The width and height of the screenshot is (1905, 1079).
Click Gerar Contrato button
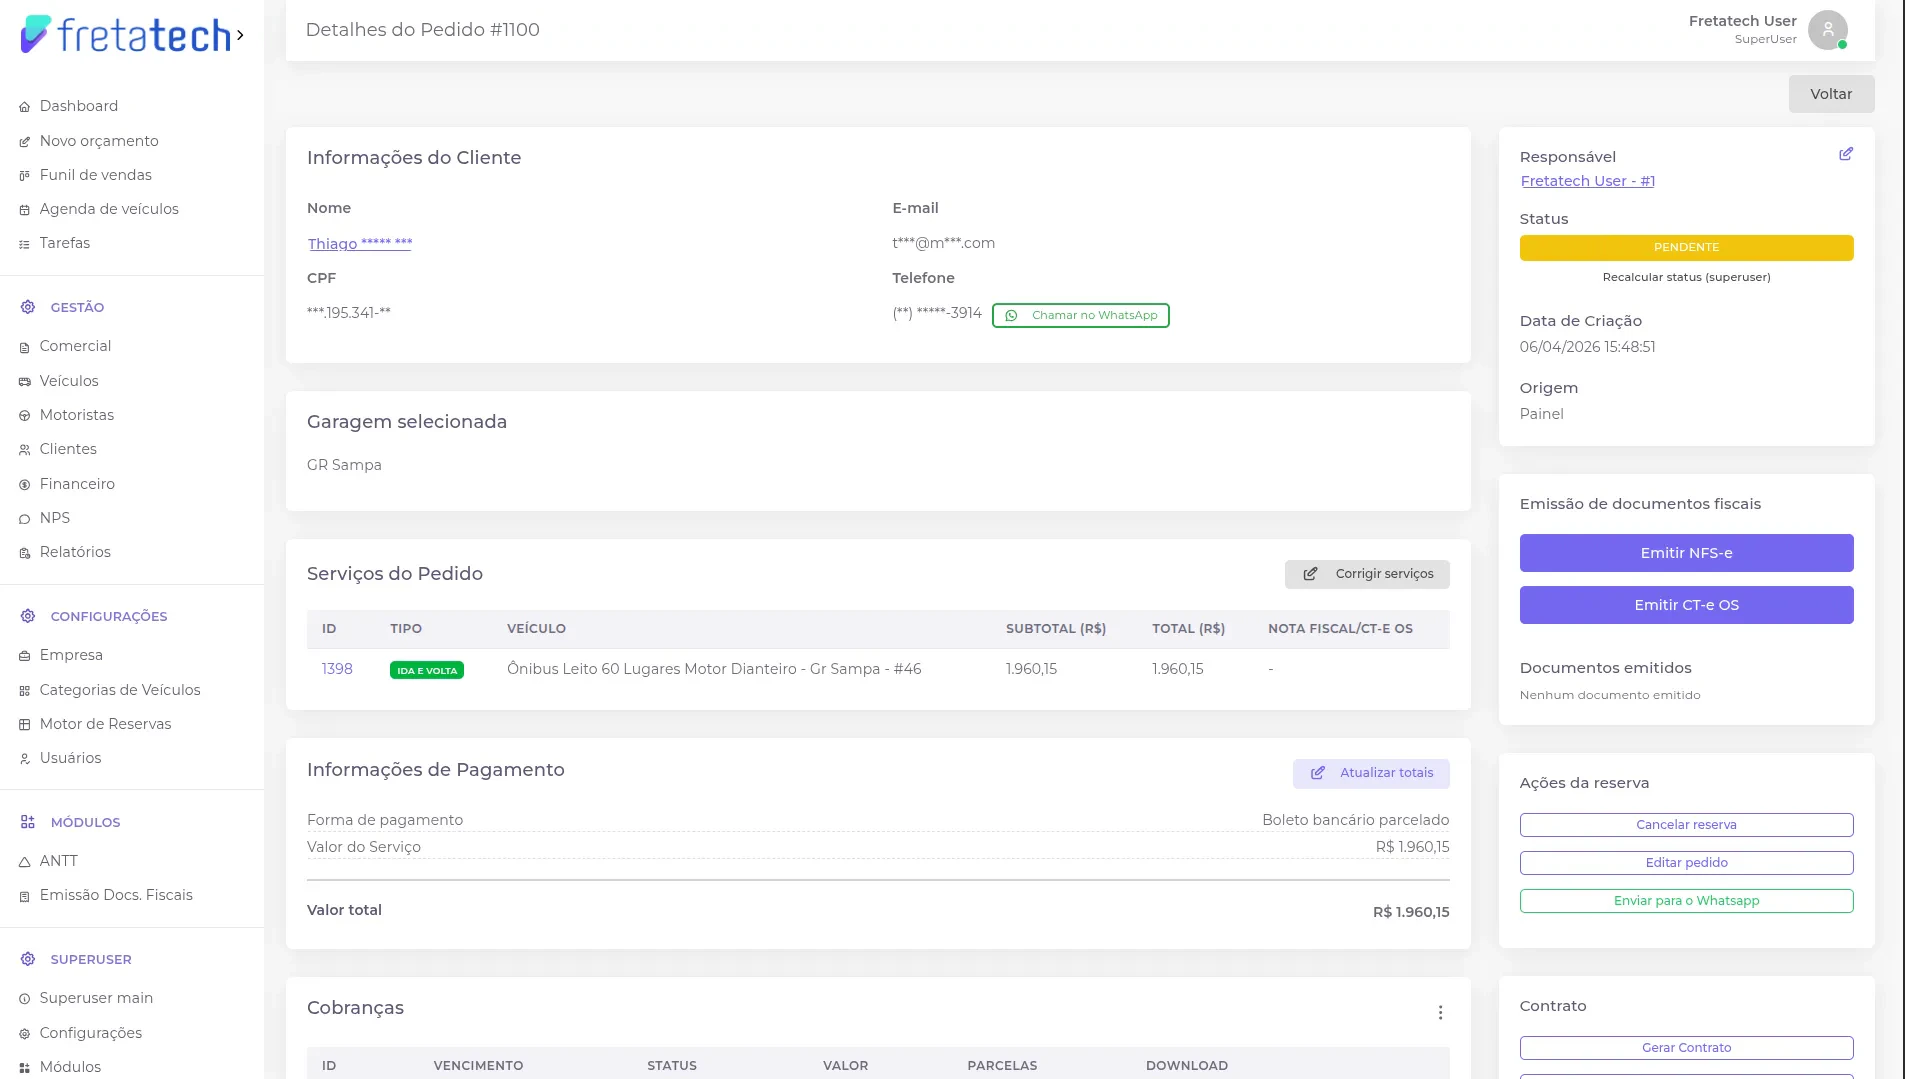(1686, 1048)
